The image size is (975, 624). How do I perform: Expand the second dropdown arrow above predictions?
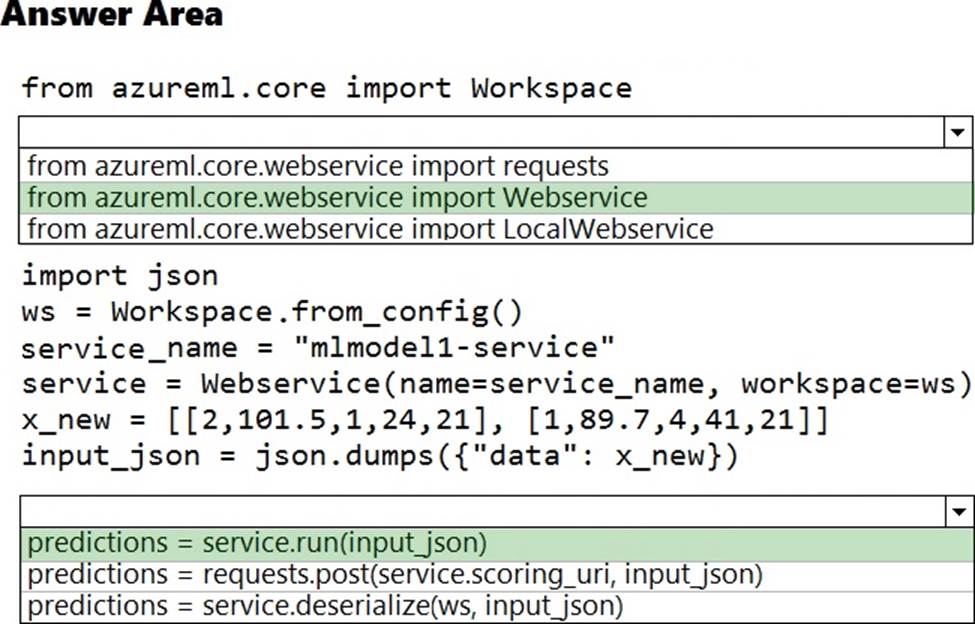tap(958, 512)
